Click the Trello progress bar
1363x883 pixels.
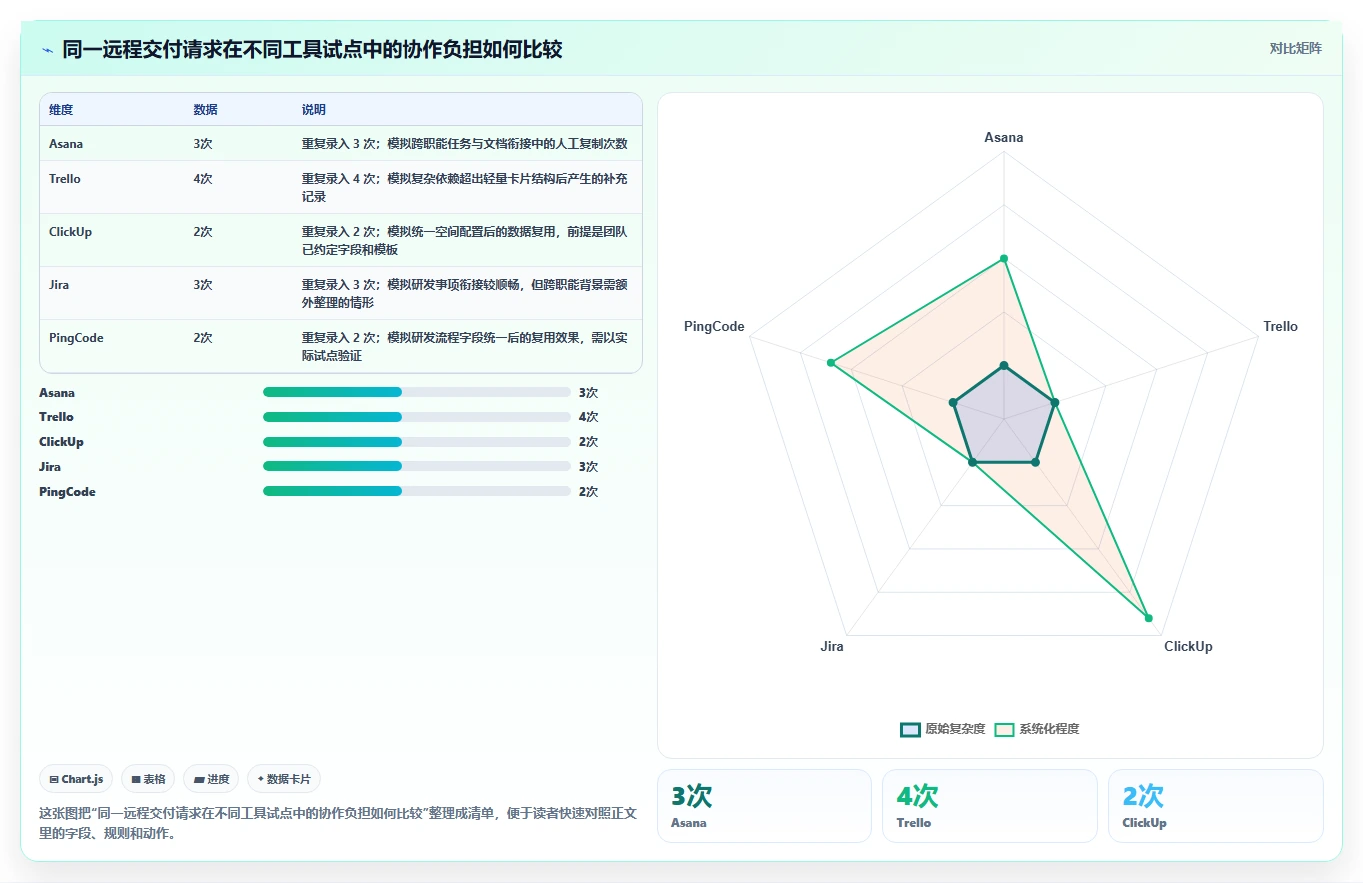click(x=416, y=417)
